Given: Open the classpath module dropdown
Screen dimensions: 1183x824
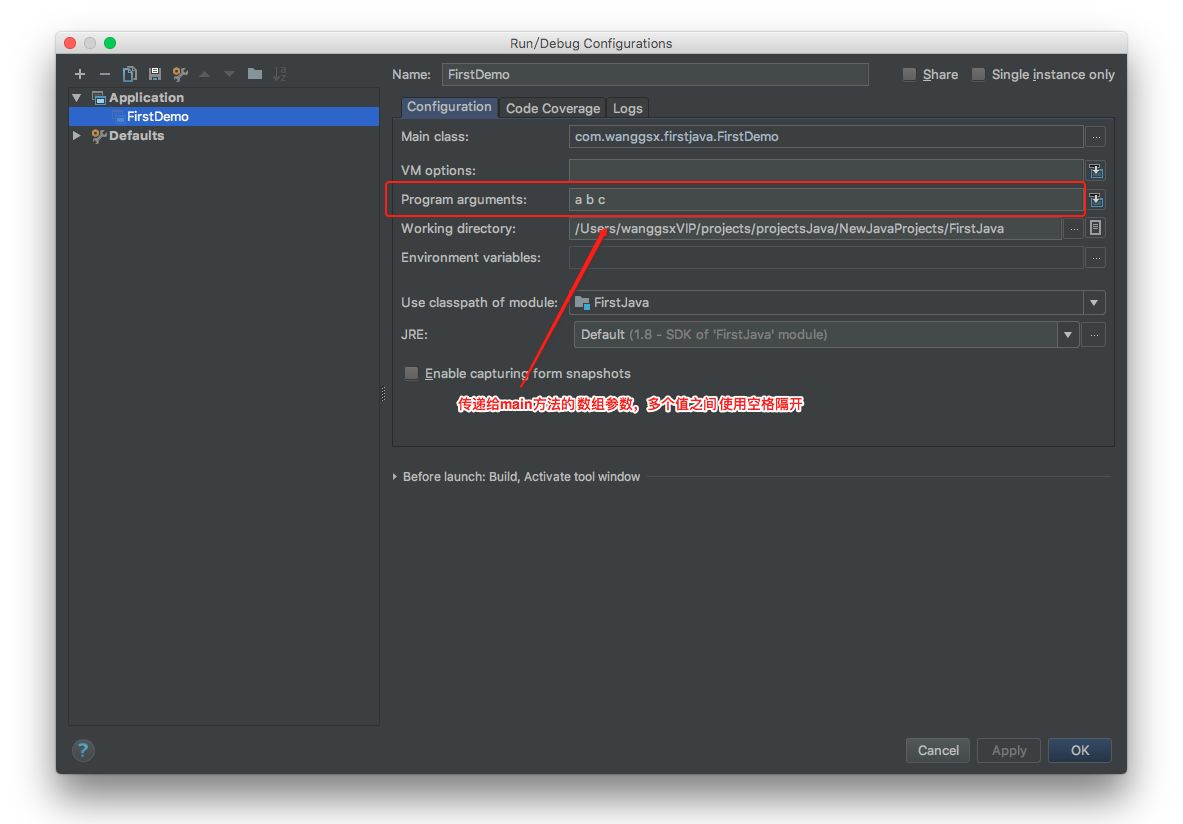Looking at the screenshot, I should click(1094, 303).
